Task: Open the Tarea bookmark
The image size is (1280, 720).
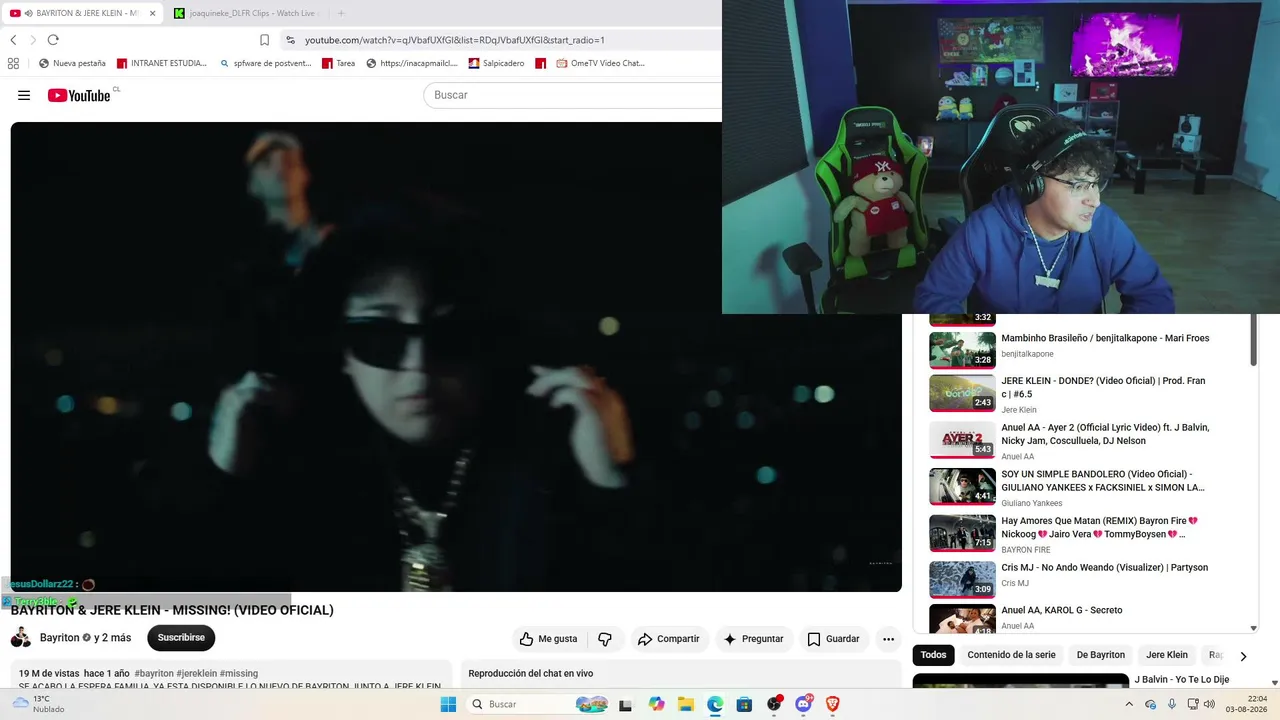Action: 338,63
